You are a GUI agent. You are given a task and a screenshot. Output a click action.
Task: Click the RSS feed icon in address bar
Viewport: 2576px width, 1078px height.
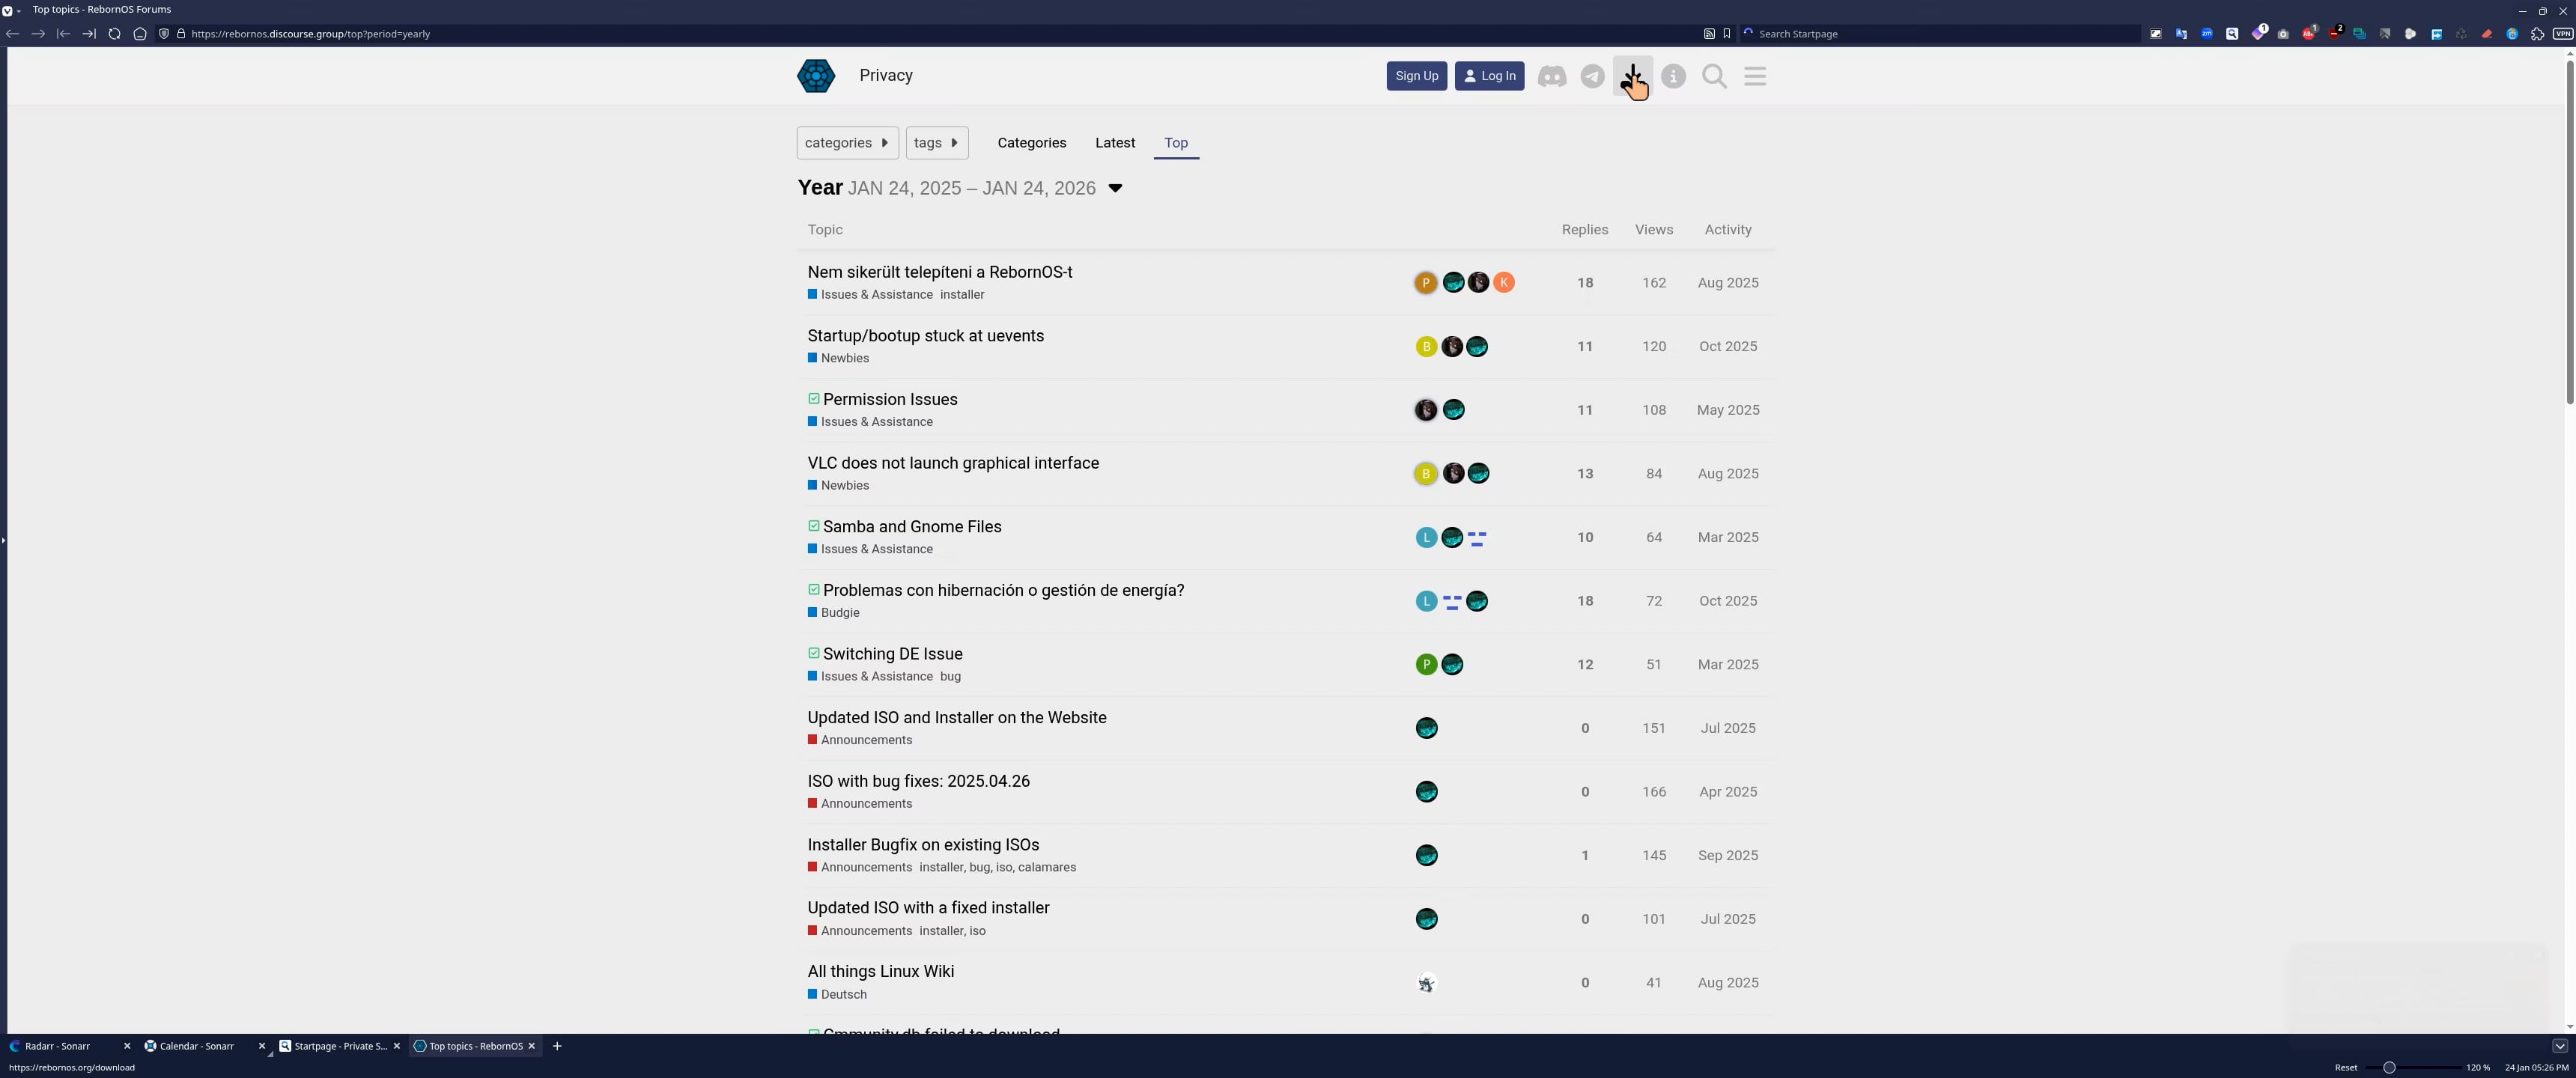click(1709, 34)
